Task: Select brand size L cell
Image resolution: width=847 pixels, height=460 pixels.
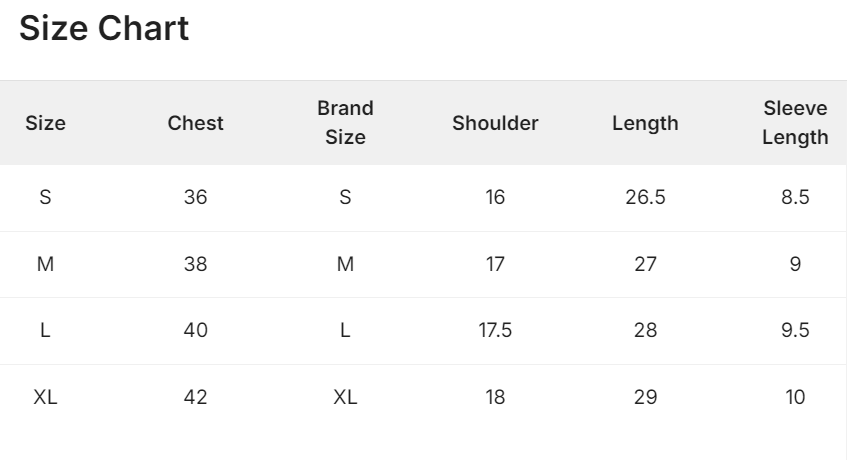Action: tap(345, 330)
